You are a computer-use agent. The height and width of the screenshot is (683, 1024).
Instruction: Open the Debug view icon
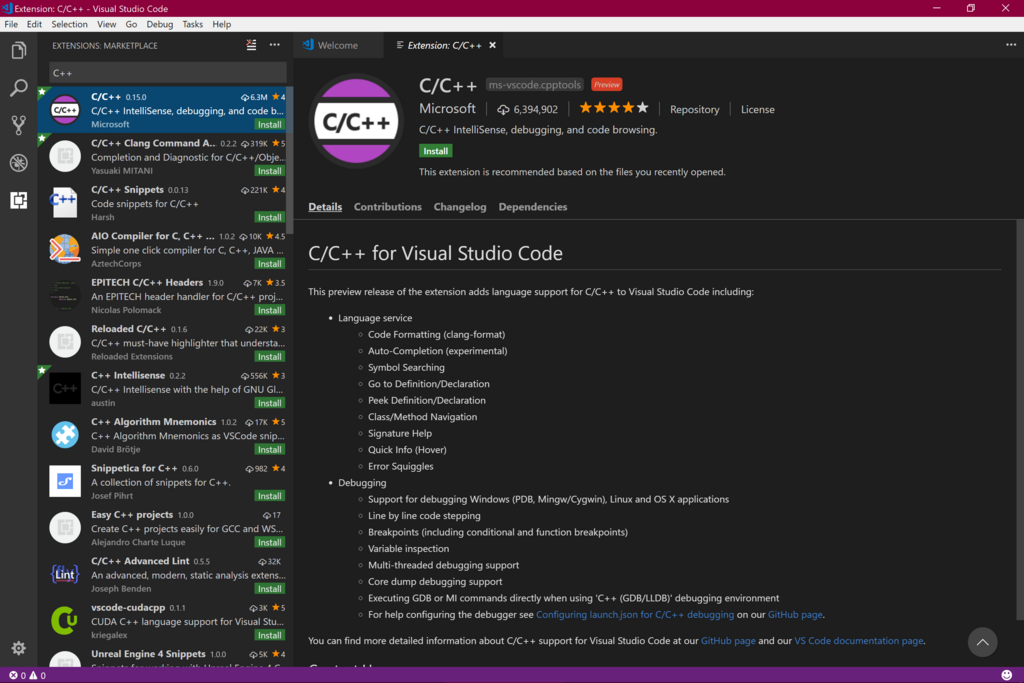(18, 163)
